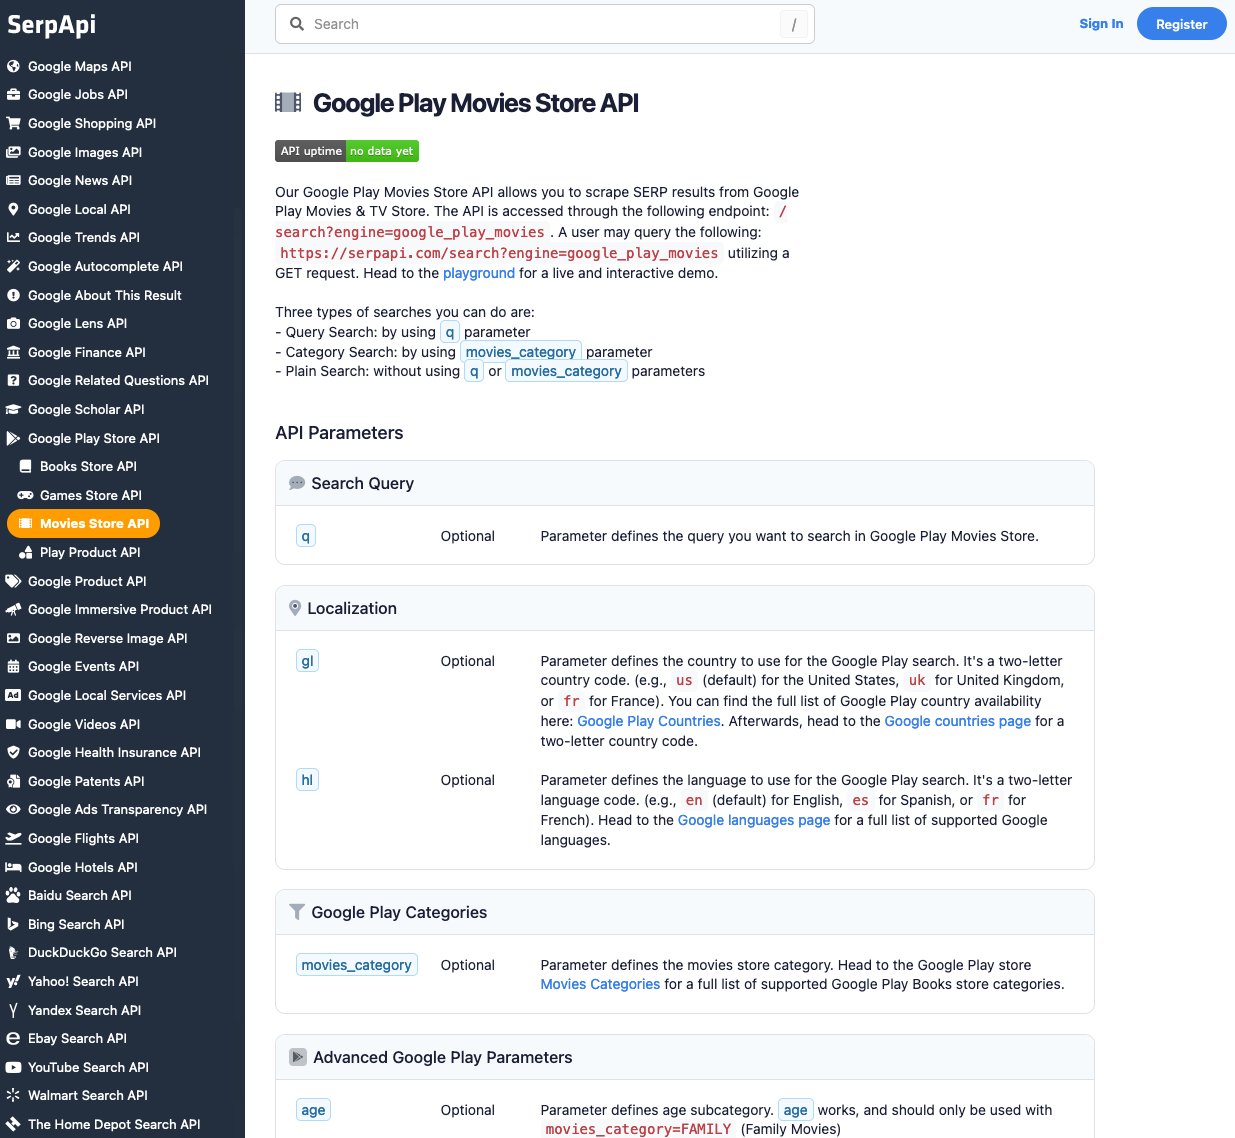Open the Google languages page link

click(754, 820)
